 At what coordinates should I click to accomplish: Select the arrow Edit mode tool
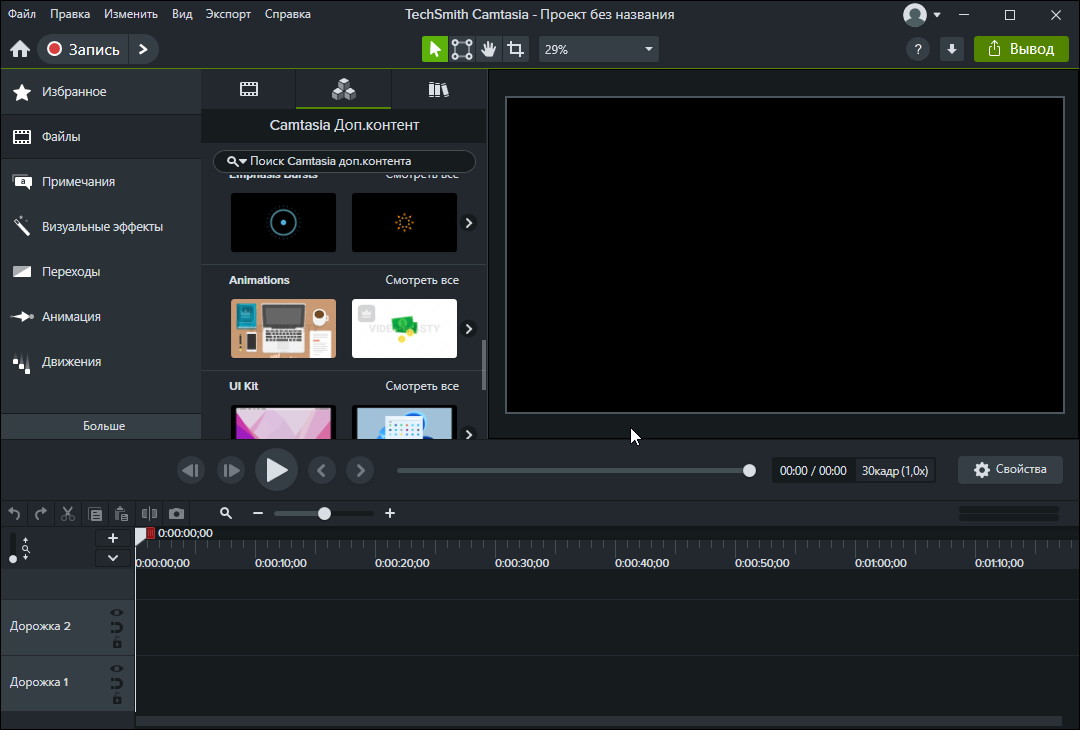point(435,49)
